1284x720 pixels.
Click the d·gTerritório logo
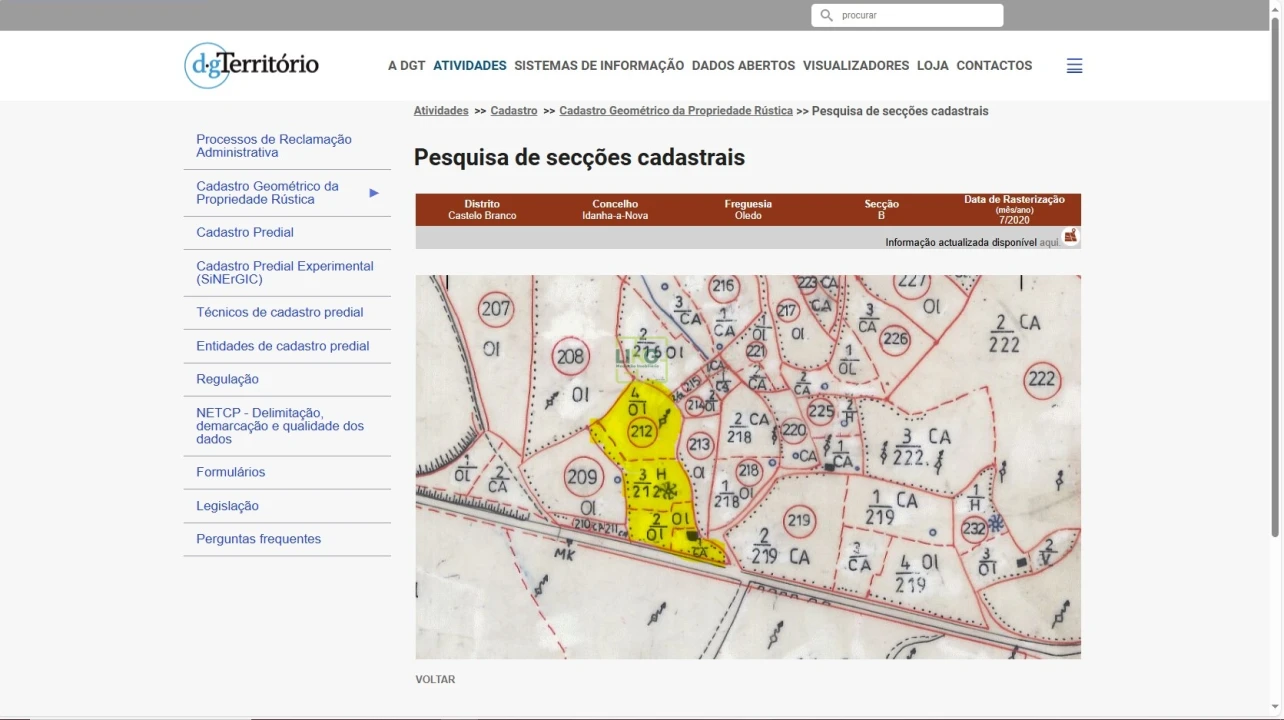250,65
